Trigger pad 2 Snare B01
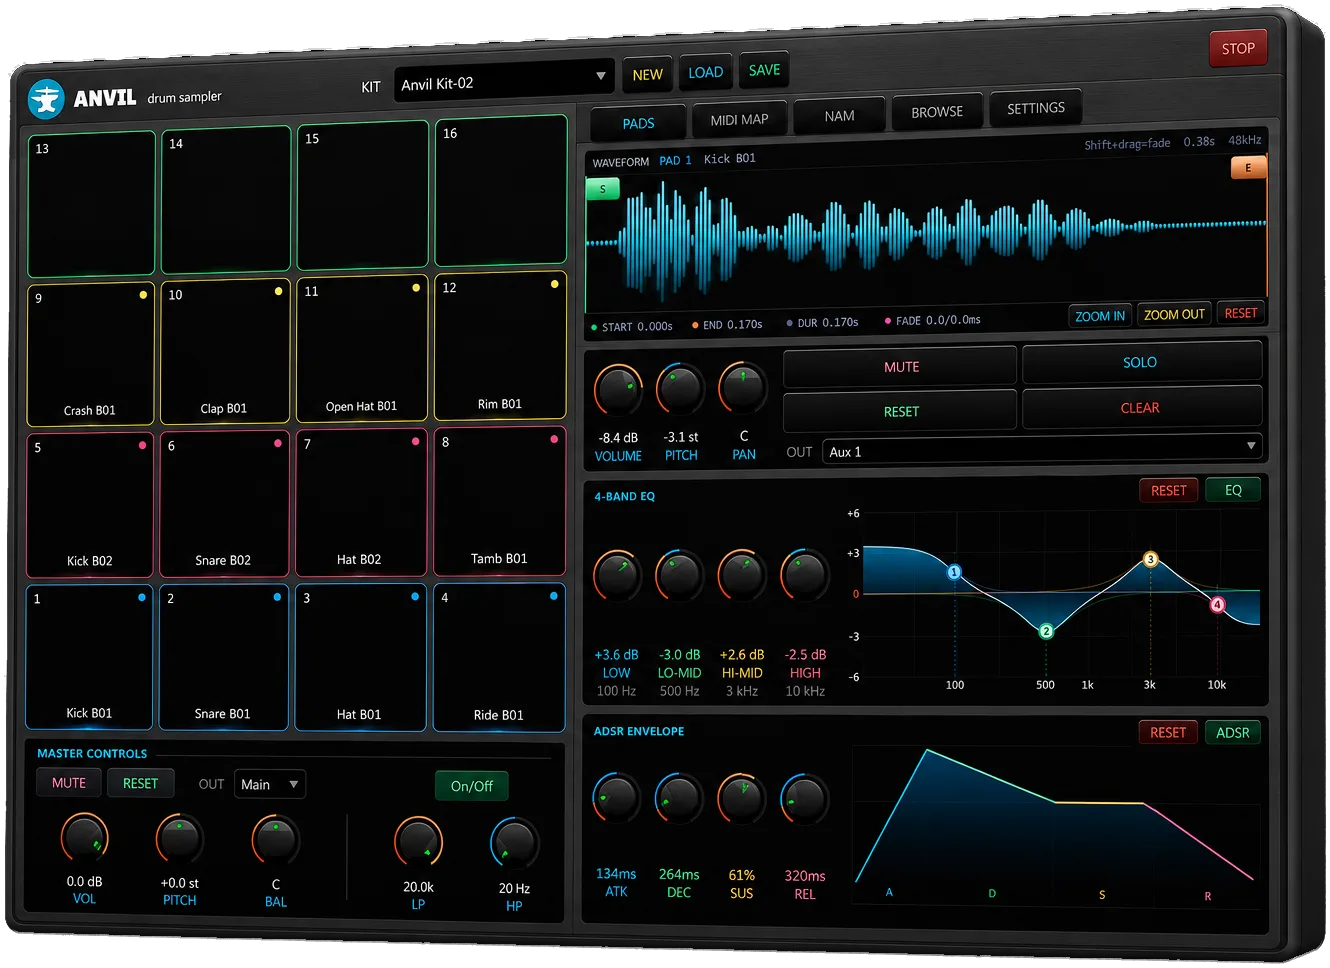The width and height of the screenshot is (1330, 968). click(223, 657)
